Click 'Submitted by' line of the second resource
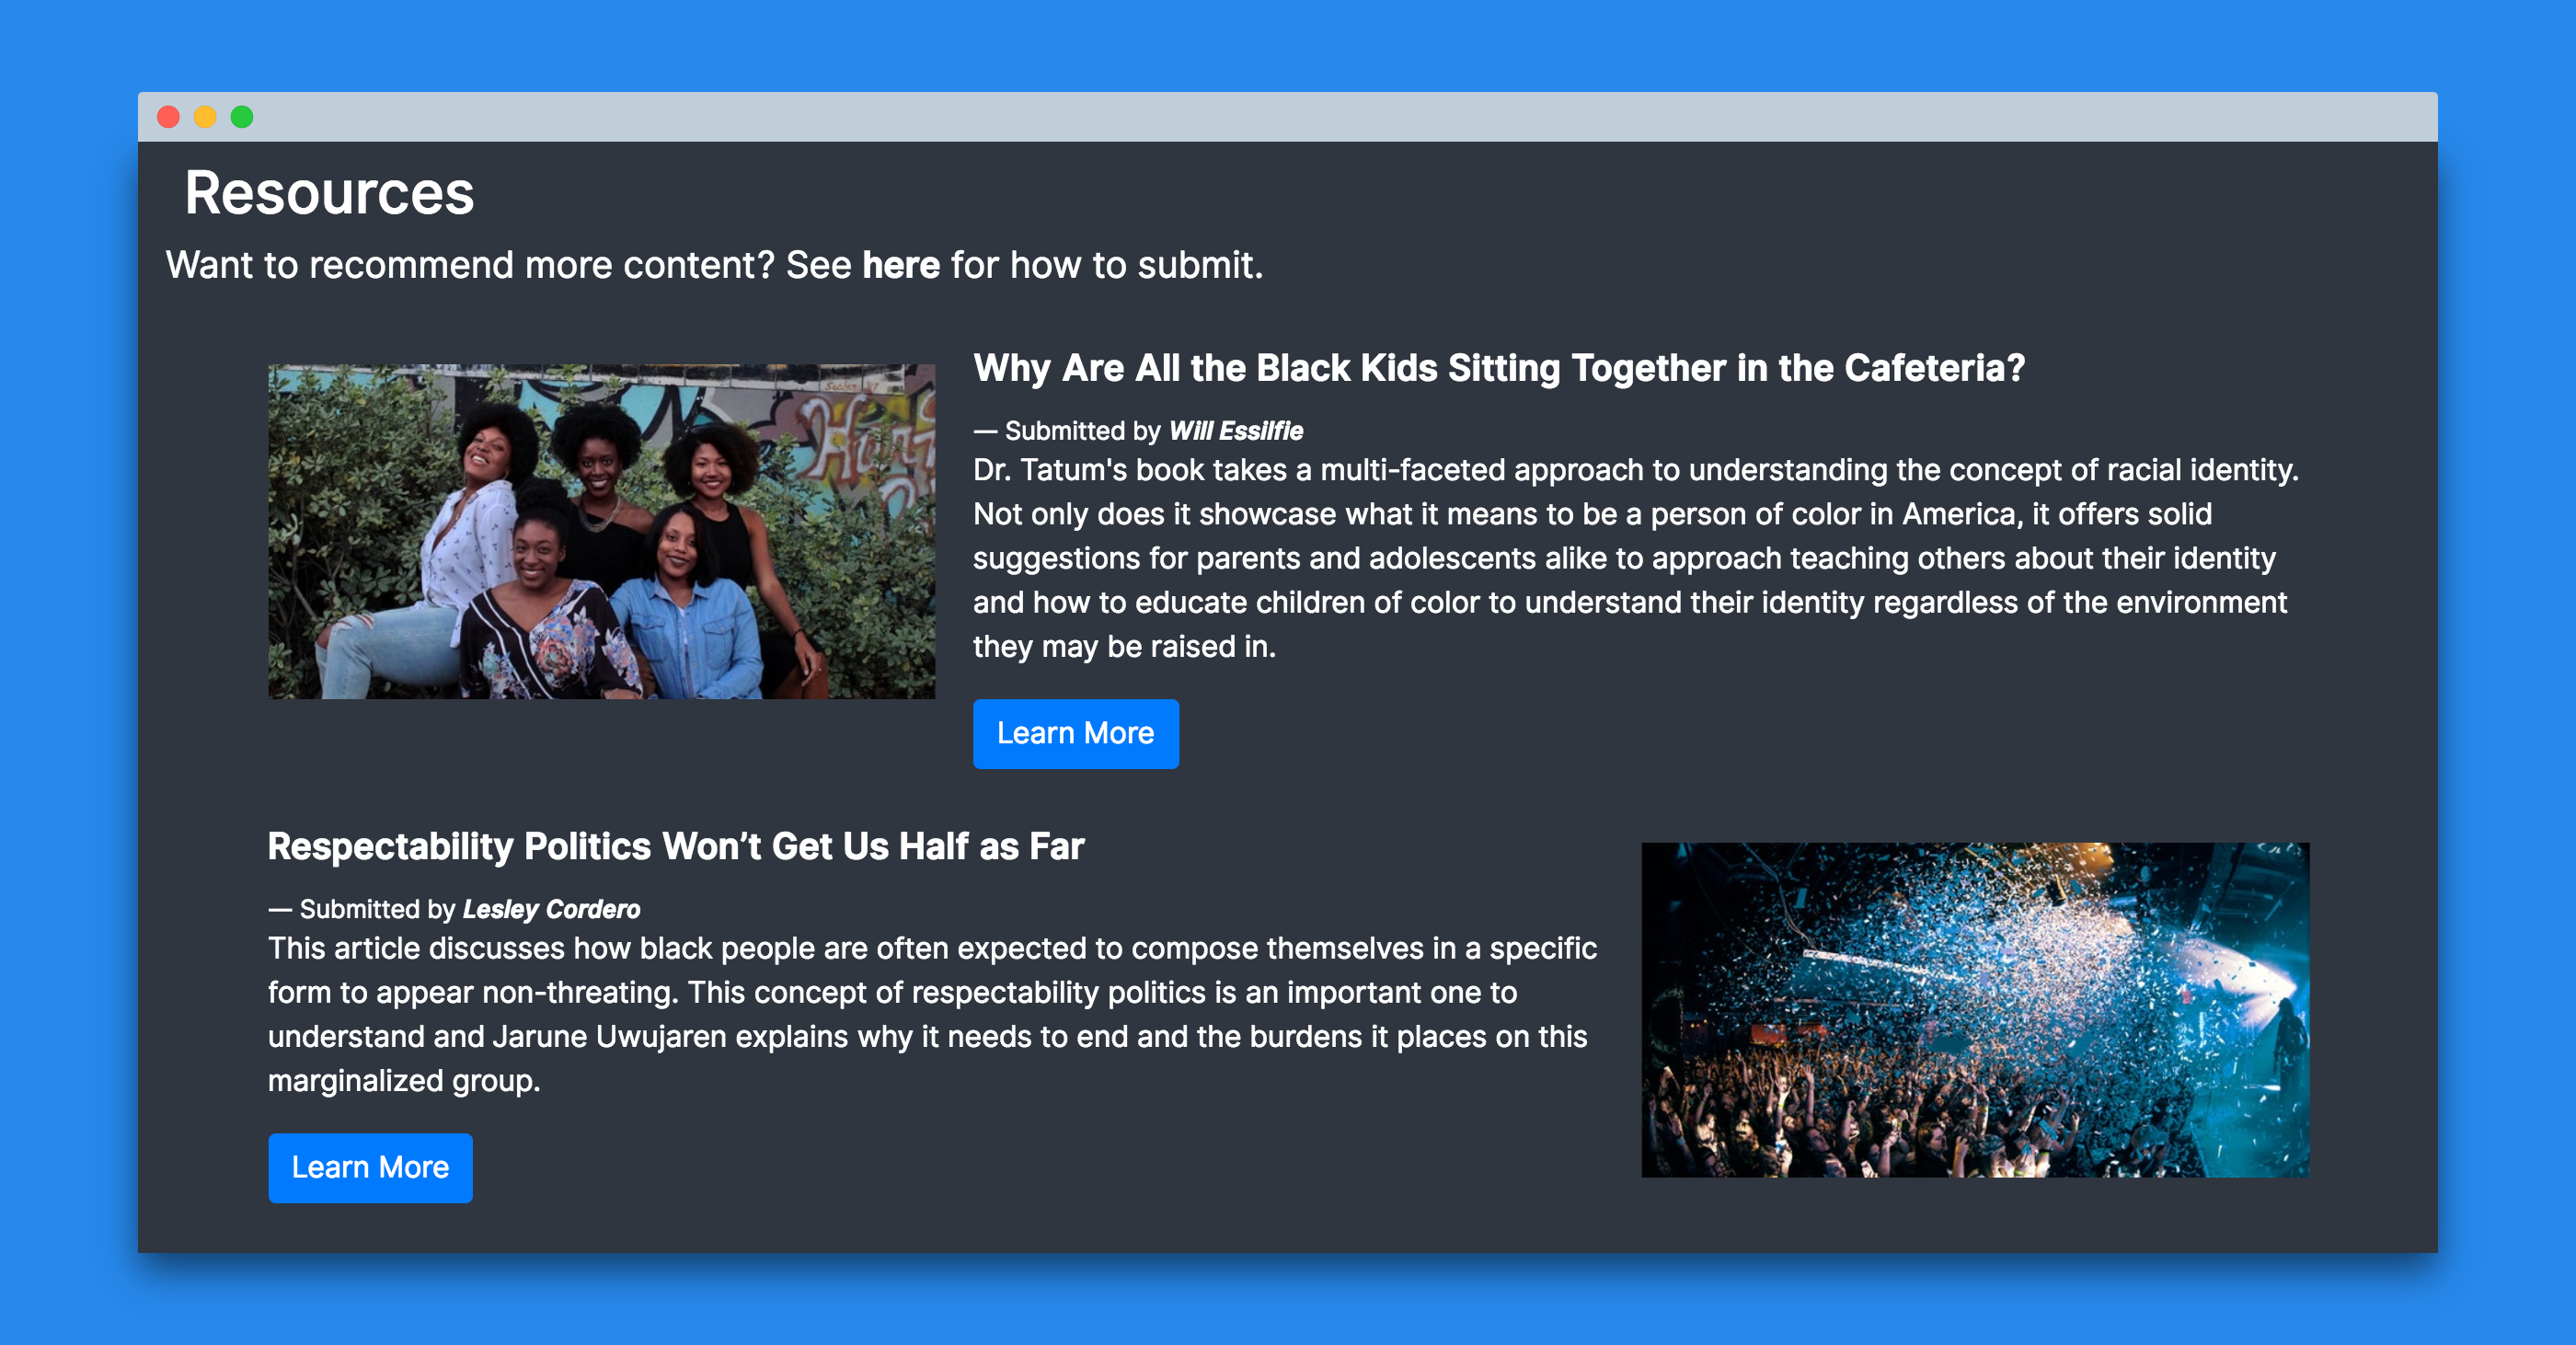 pos(376,909)
